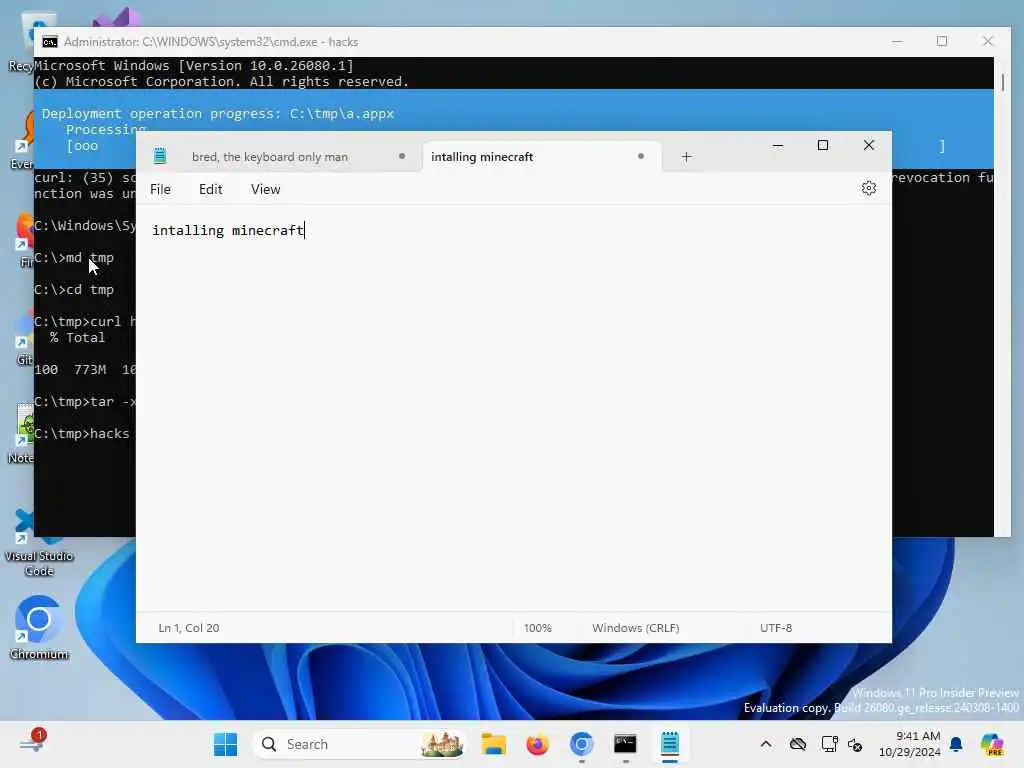The image size is (1024, 768).
Task: Open Notepad settings gear
Action: (x=868, y=189)
